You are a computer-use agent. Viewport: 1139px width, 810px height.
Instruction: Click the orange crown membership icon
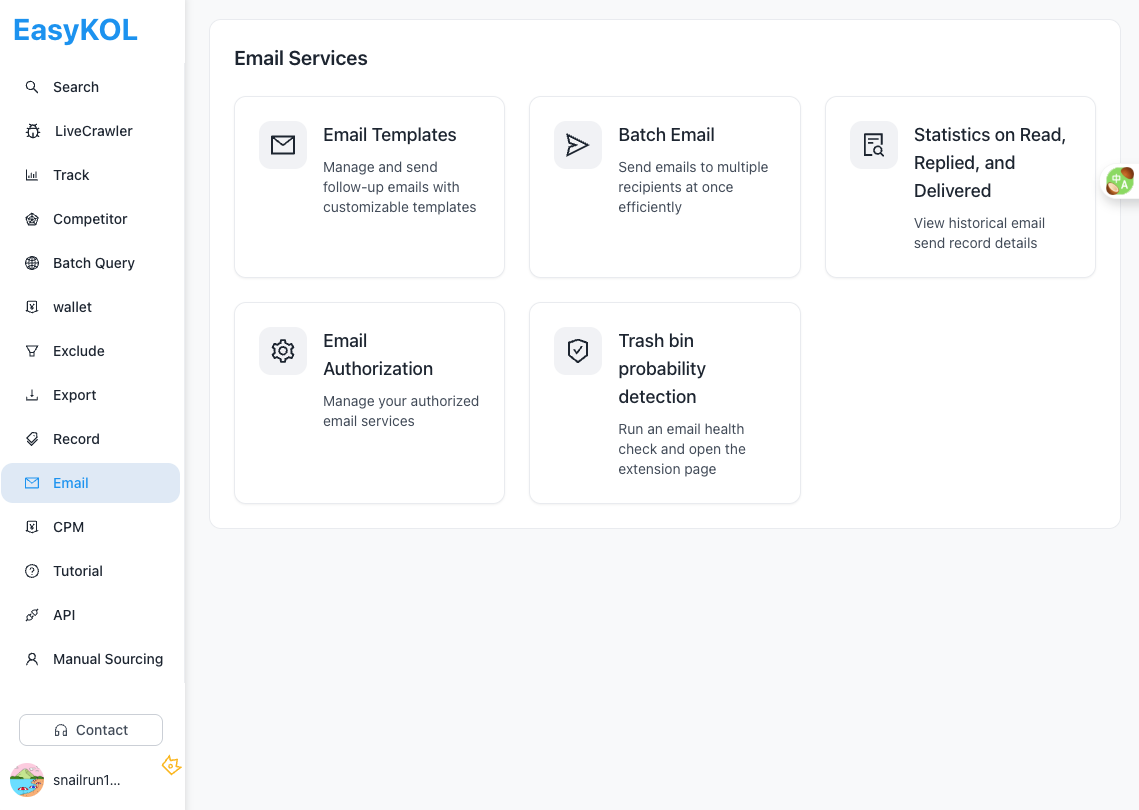pyautogui.click(x=171, y=765)
